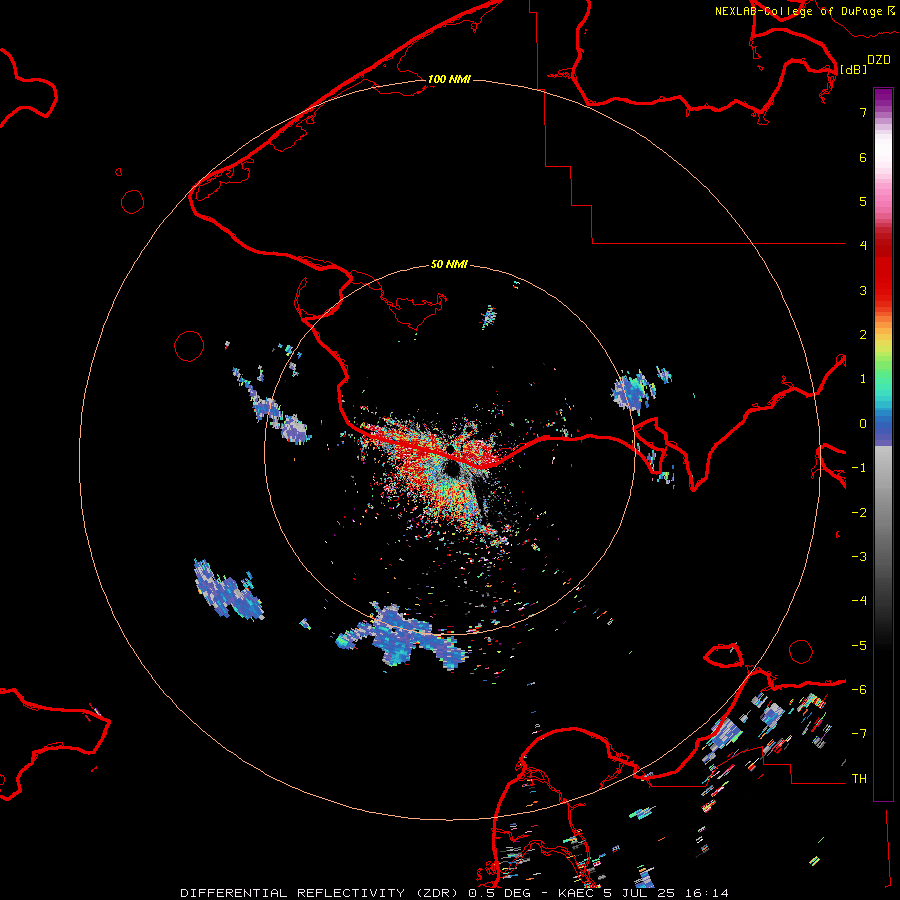900x900 pixels.
Task: Click the black radar site dot at center
Action: (x=451, y=449)
